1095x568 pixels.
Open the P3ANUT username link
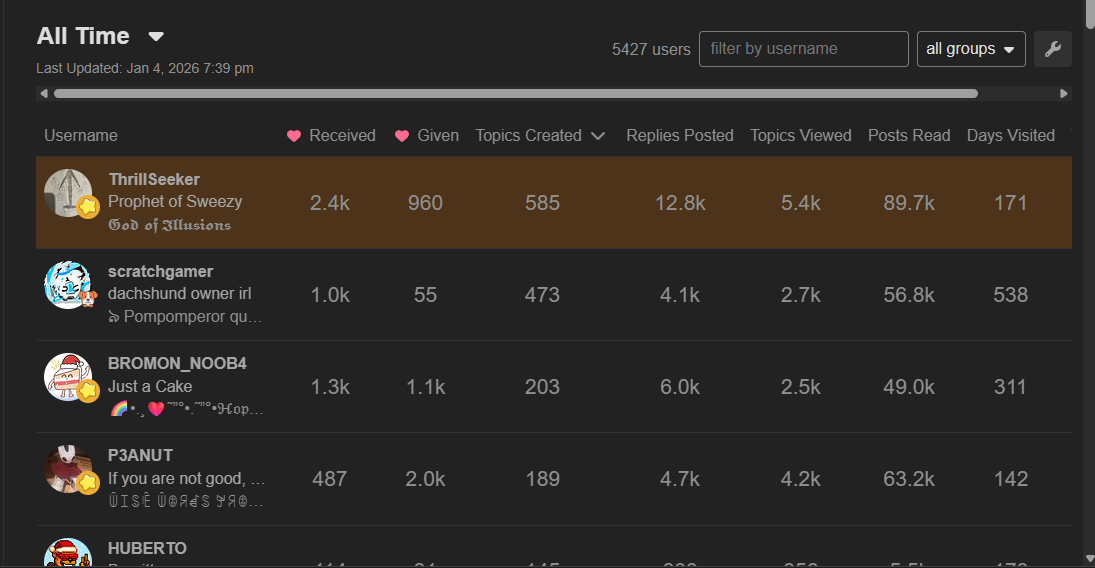pos(140,456)
